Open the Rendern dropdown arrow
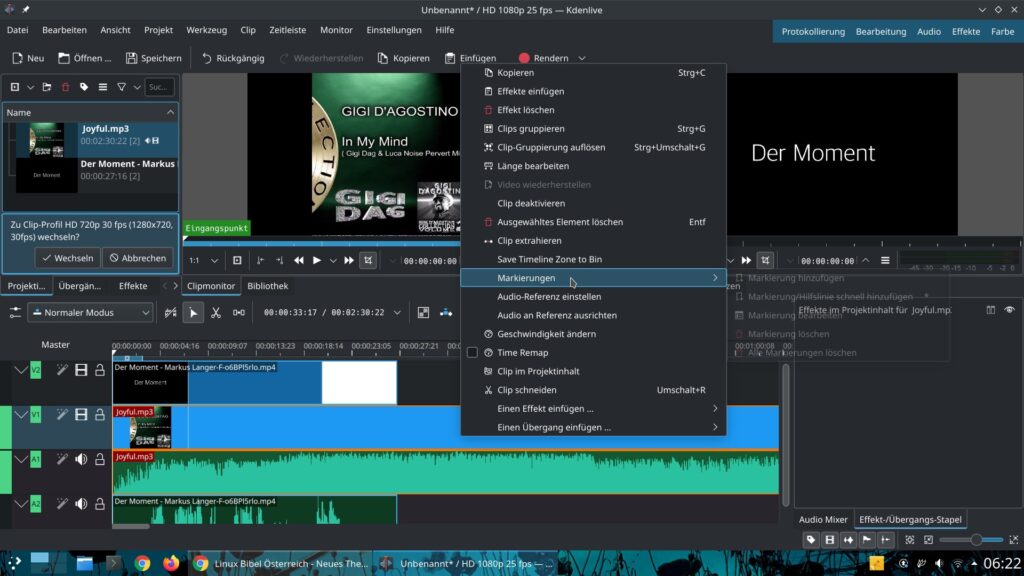This screenshot has width=1024, height=576. point(582,58)
